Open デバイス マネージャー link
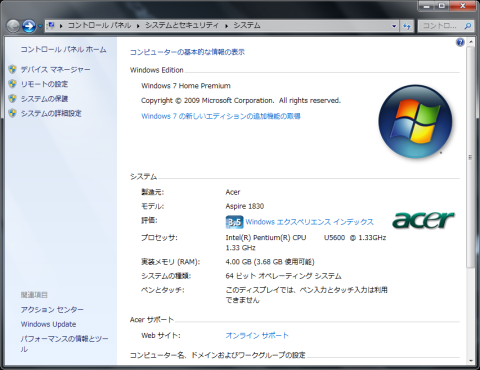480x370 pixels. coord(55,70)
